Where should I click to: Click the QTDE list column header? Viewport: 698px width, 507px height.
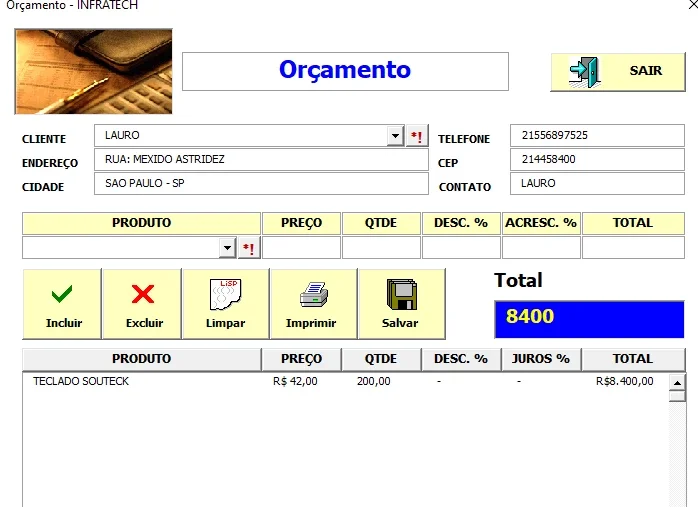coord(381,359)
